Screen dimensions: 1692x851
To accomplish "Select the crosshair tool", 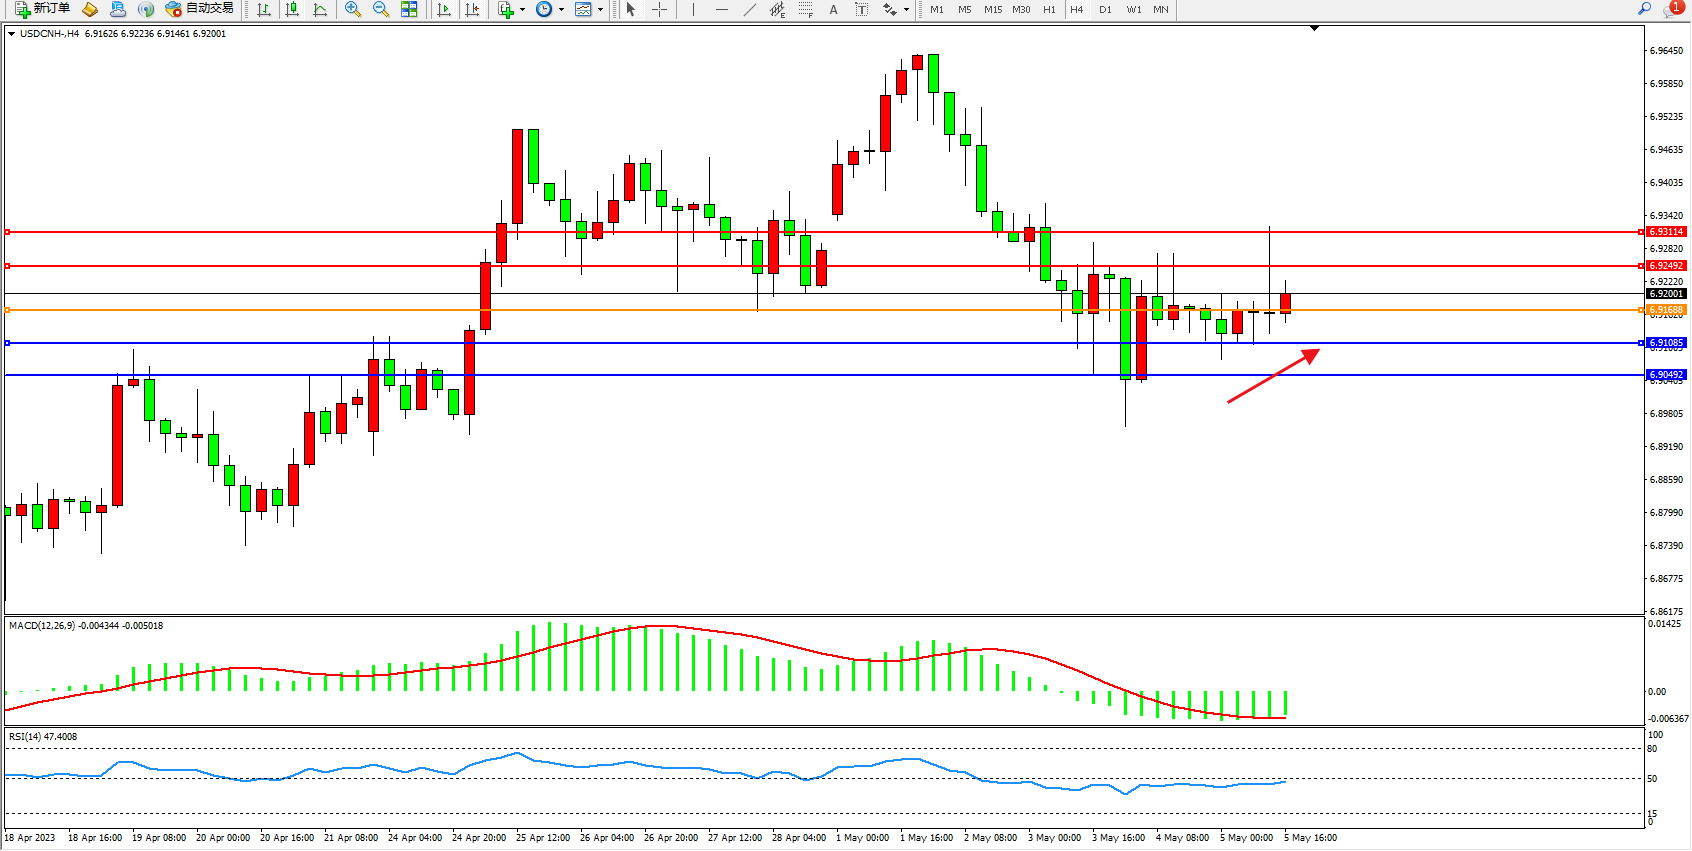I will (x=659, y=9).
